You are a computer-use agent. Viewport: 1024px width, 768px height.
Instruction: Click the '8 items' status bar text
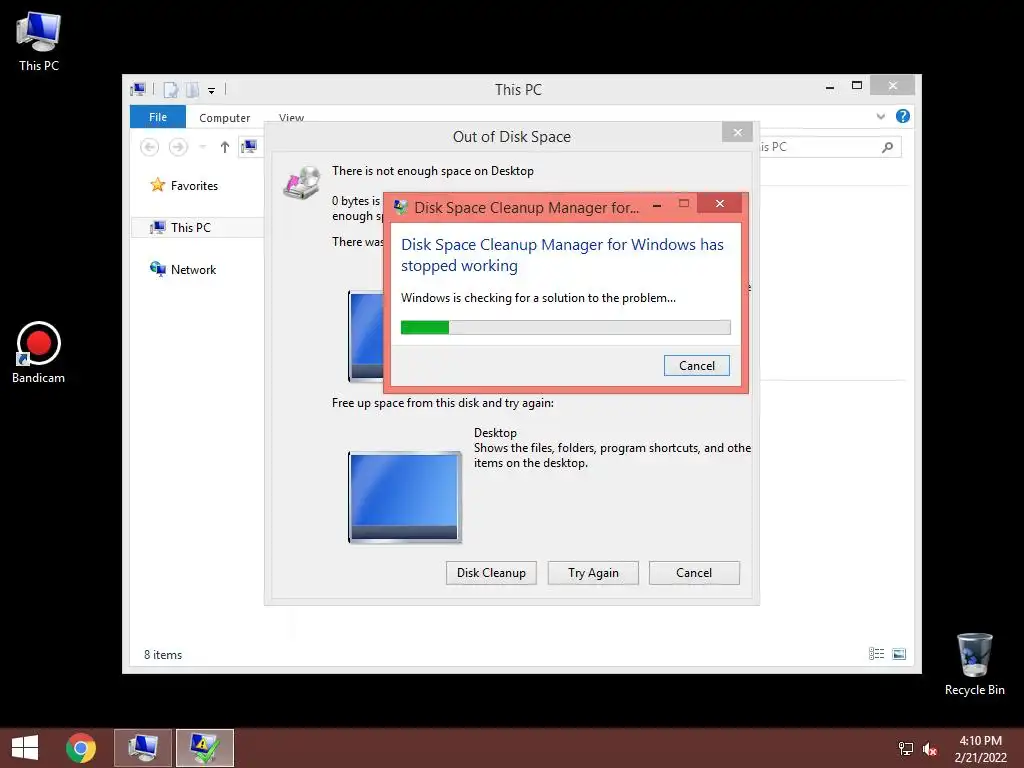coord(163,654)
